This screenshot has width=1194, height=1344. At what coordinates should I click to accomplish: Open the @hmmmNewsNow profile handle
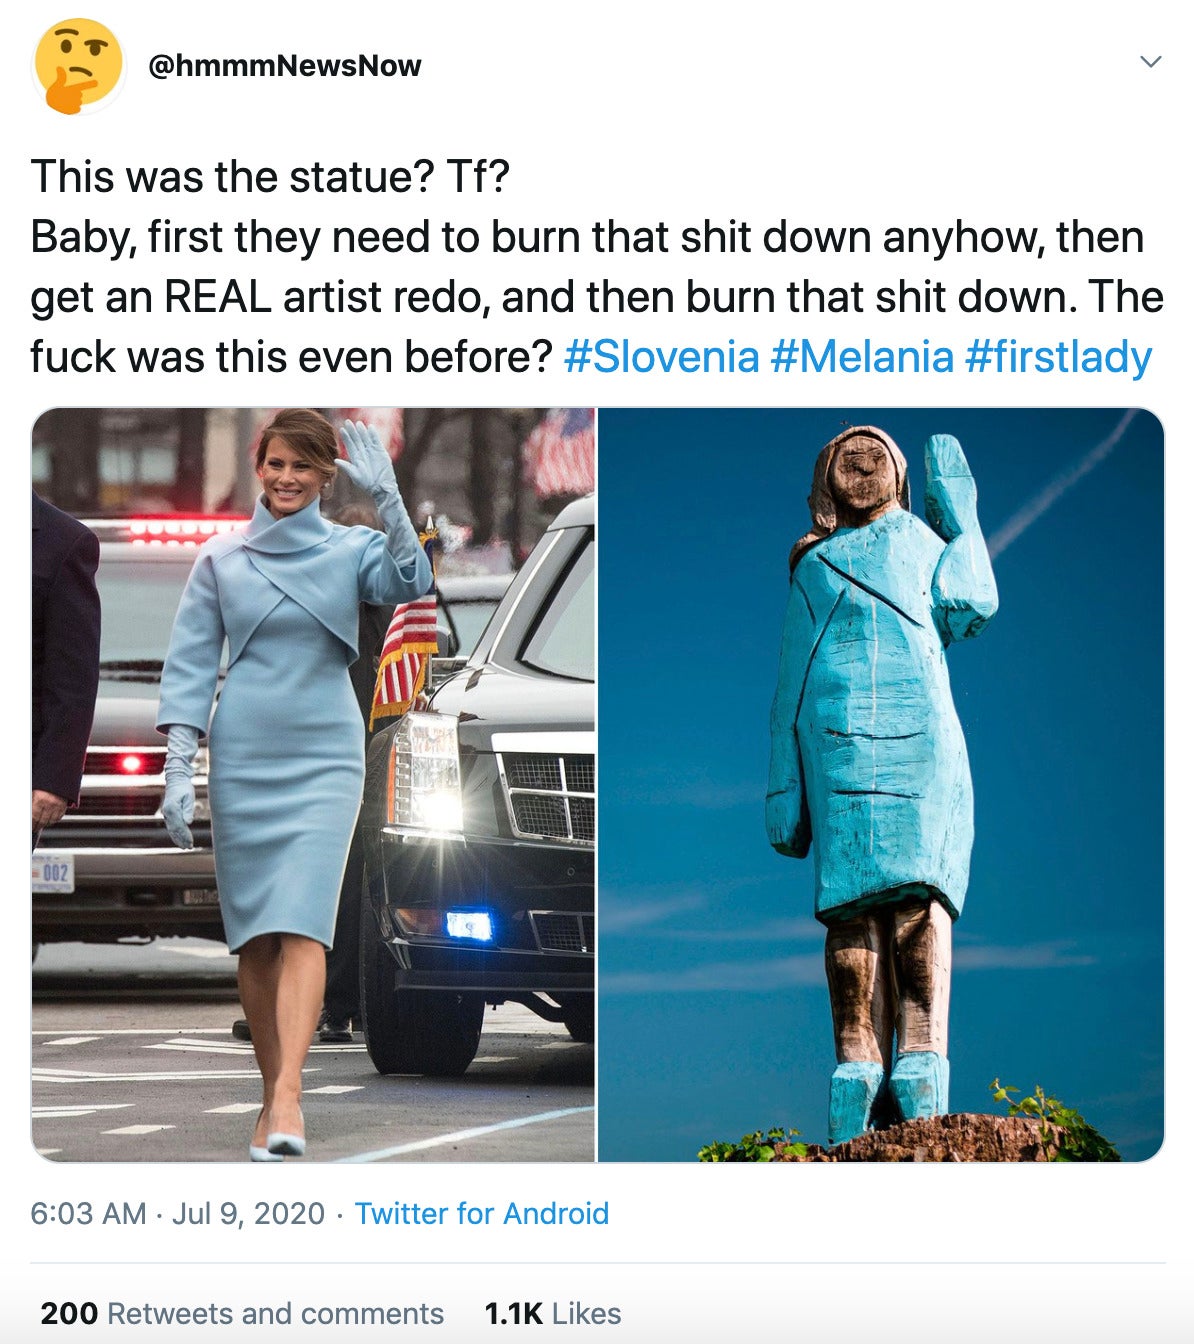pyautogui.click(x=285, y=66)
